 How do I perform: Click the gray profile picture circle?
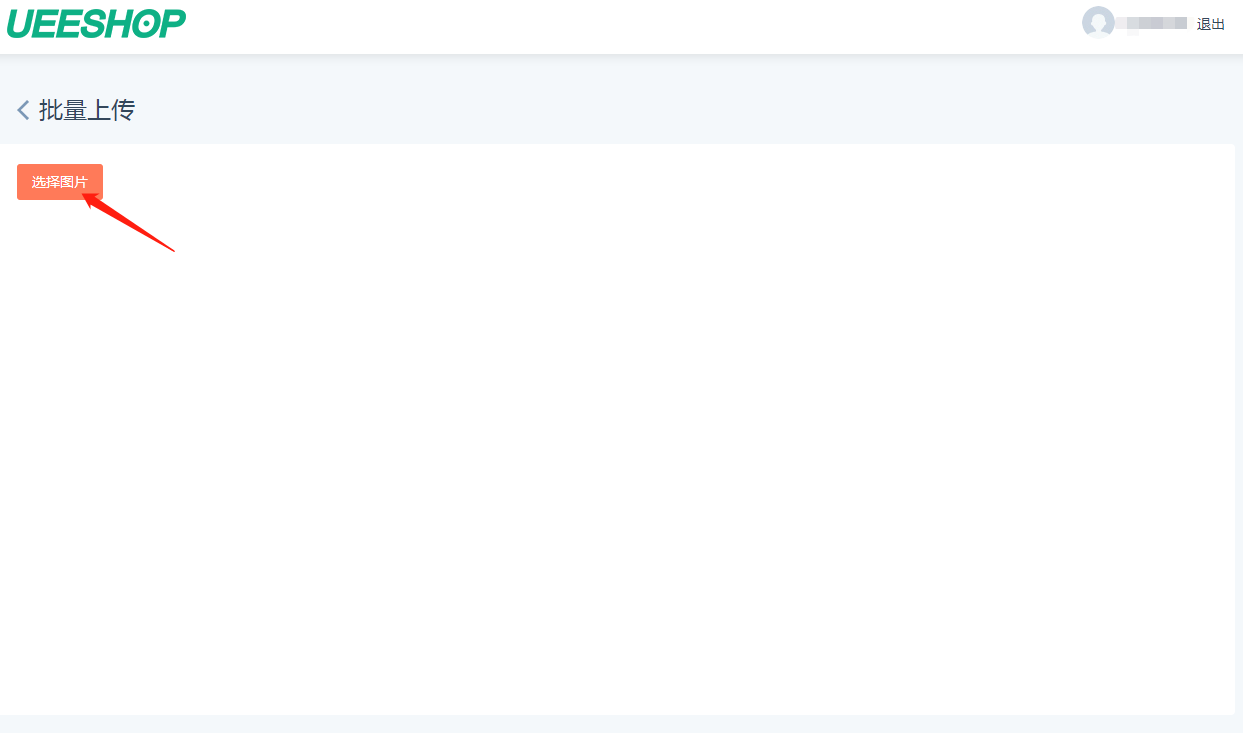point(1098,23)
